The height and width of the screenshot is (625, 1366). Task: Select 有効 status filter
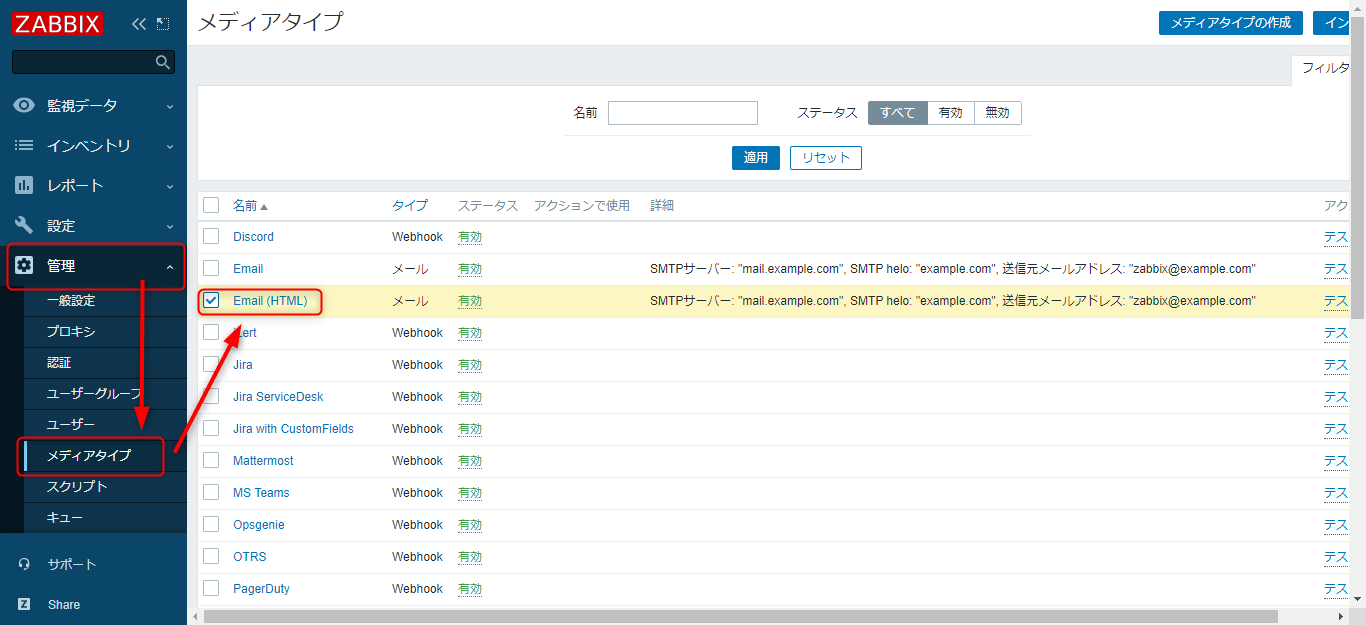tap(950, 113)
